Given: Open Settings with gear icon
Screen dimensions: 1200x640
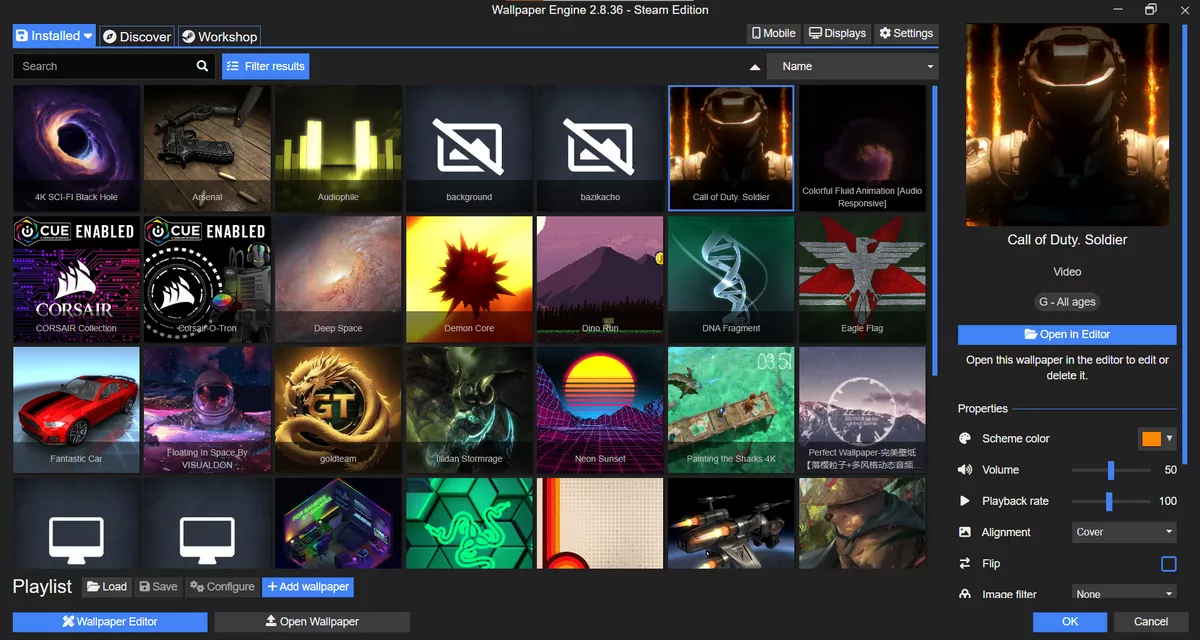Looking at the screenshot, I should tap(905, 33).
